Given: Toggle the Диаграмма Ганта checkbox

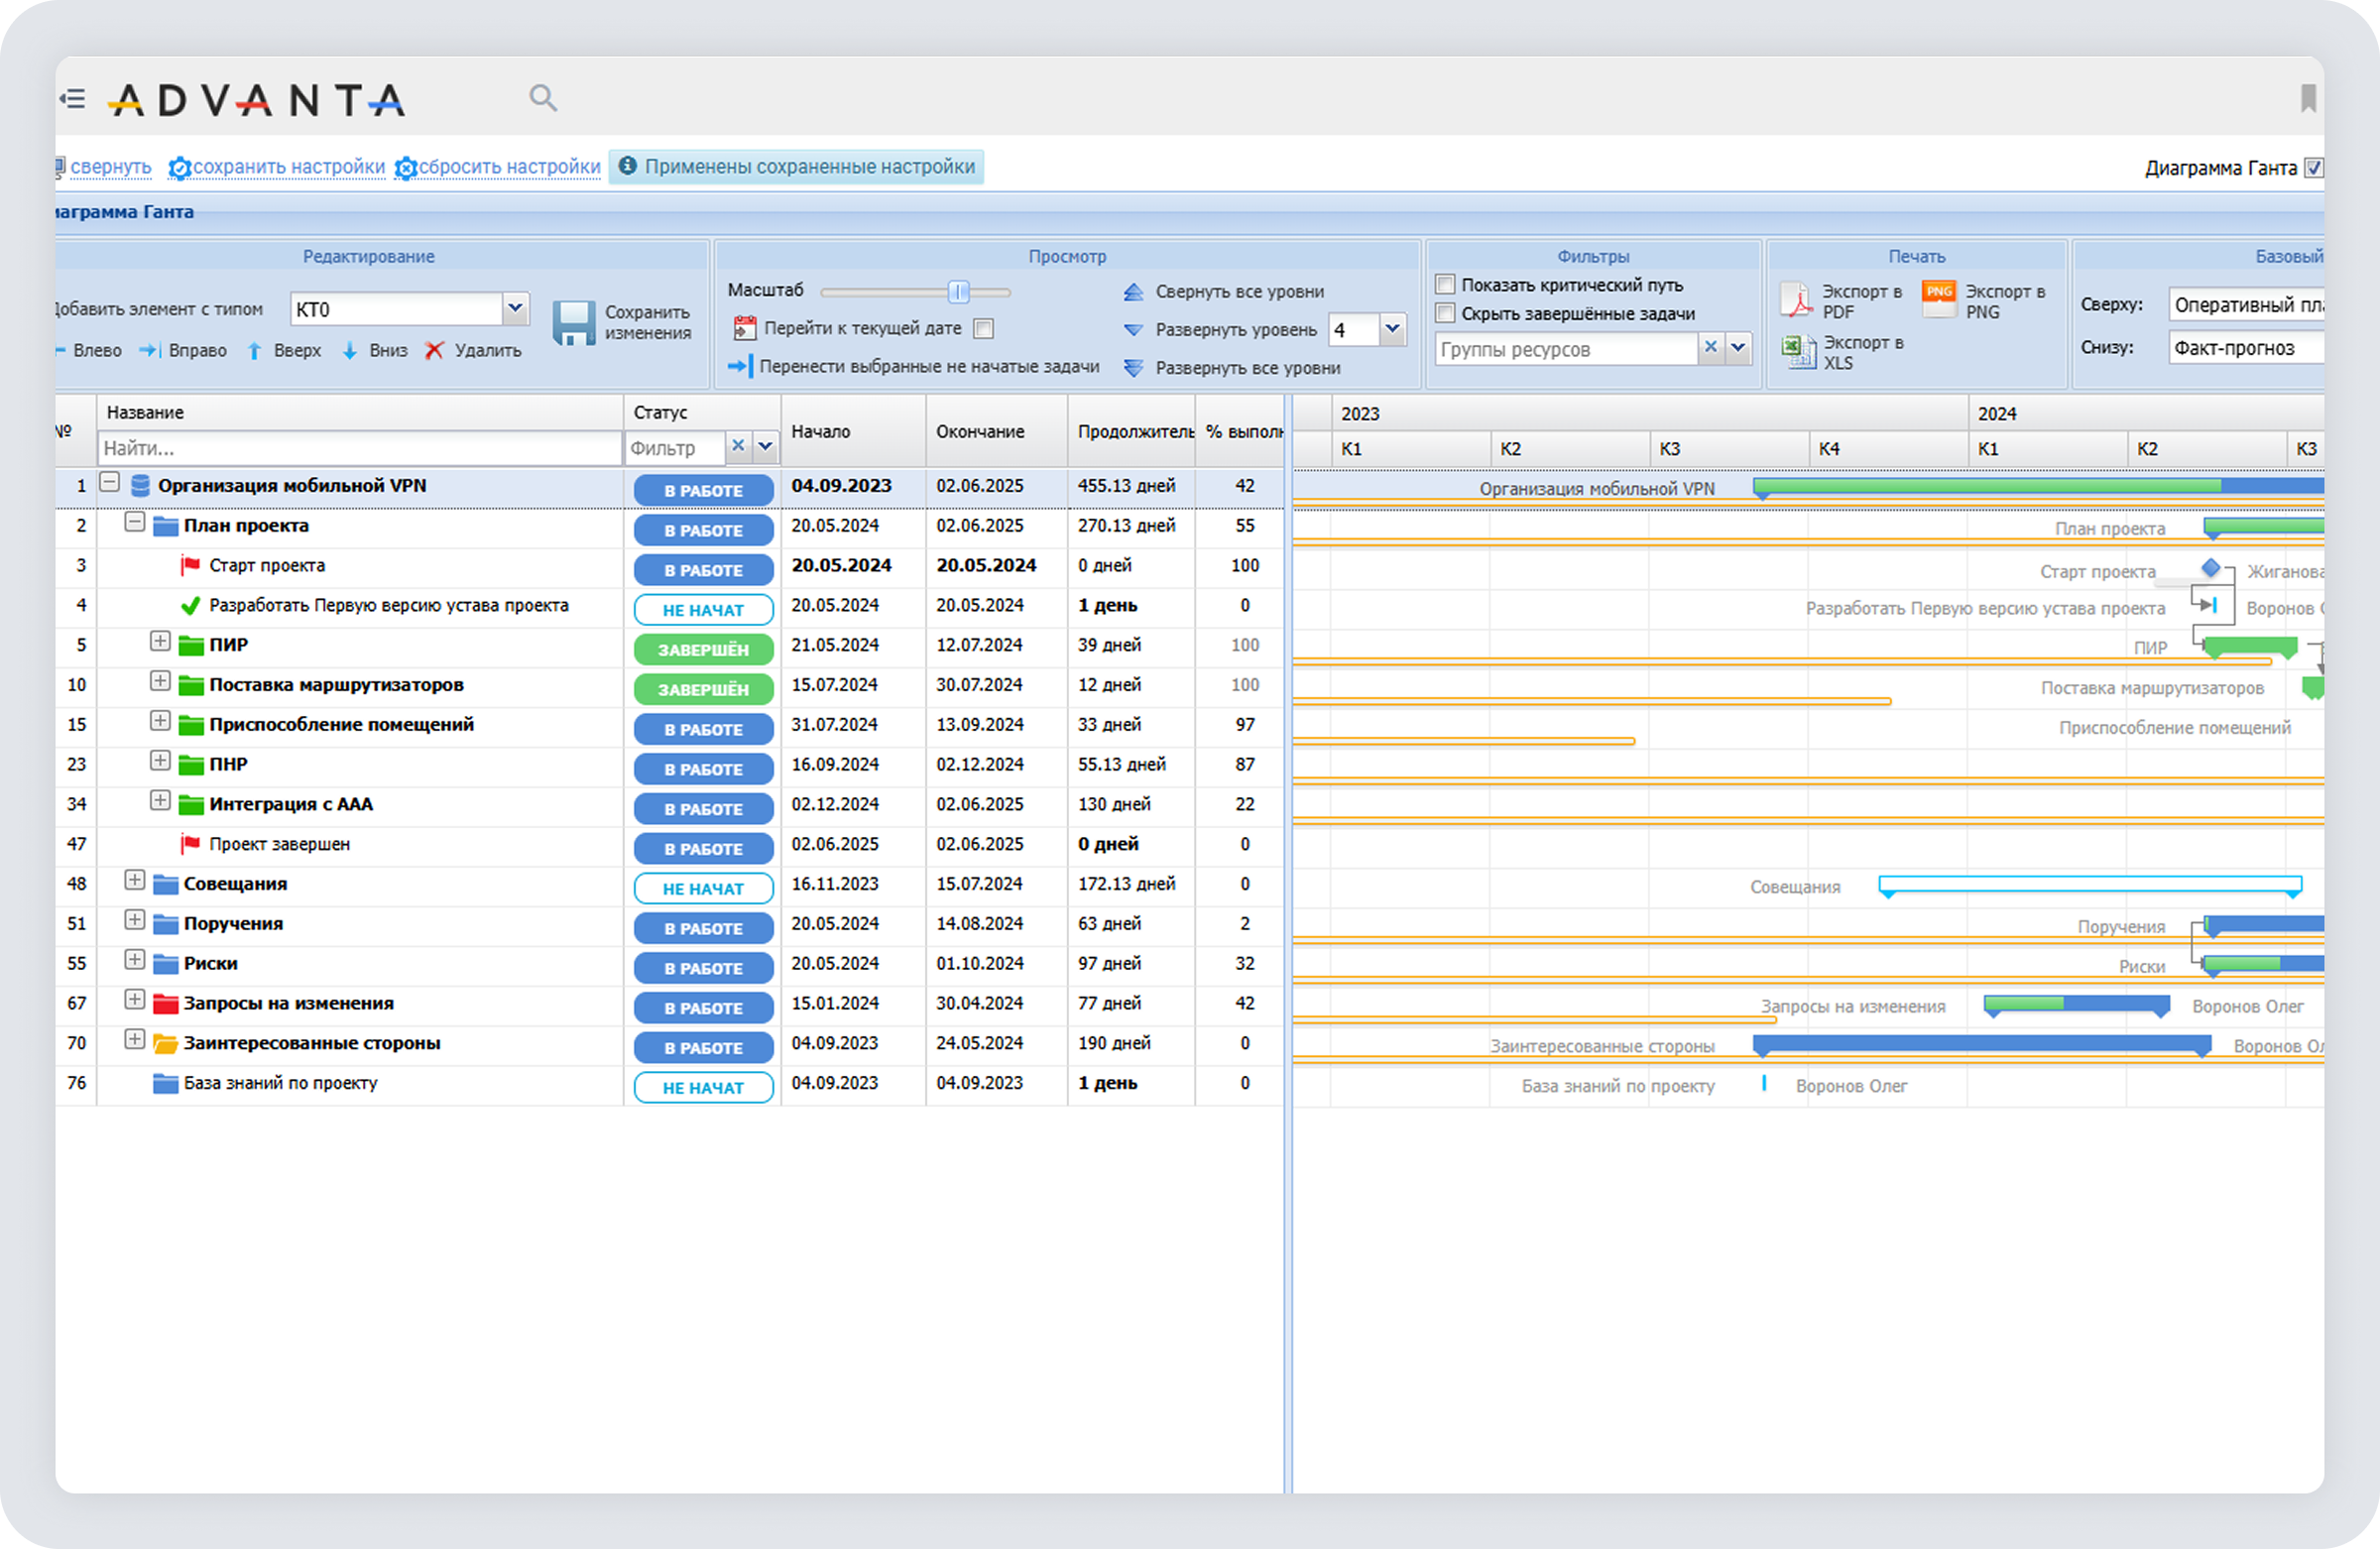Looking at the screenshot, I should (2313, 168).
